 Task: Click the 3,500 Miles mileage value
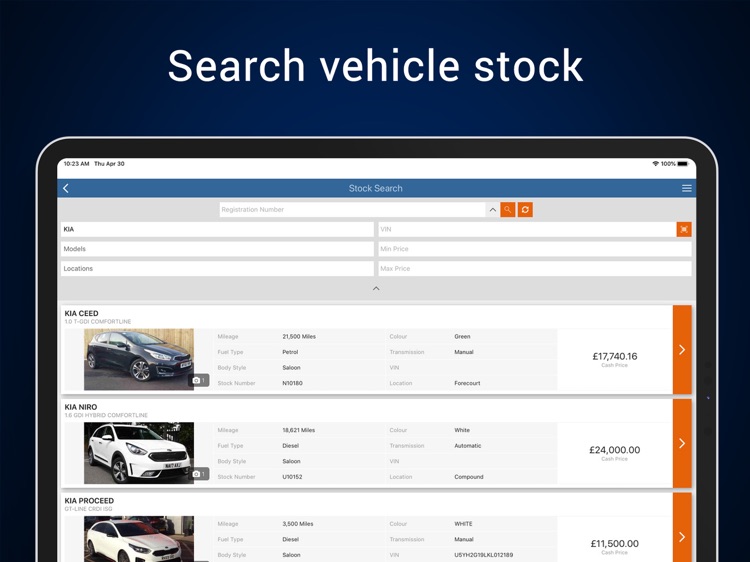[298, 524]
